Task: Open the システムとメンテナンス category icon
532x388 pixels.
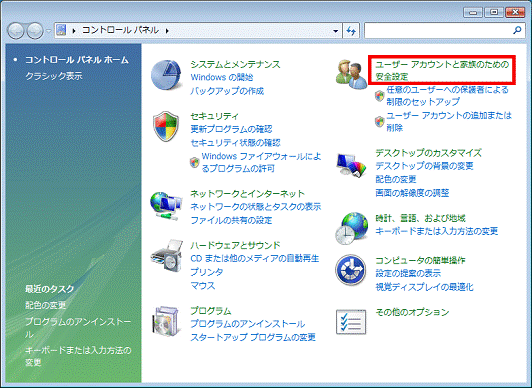Action: pyautogui.click(x=166, y=75)
